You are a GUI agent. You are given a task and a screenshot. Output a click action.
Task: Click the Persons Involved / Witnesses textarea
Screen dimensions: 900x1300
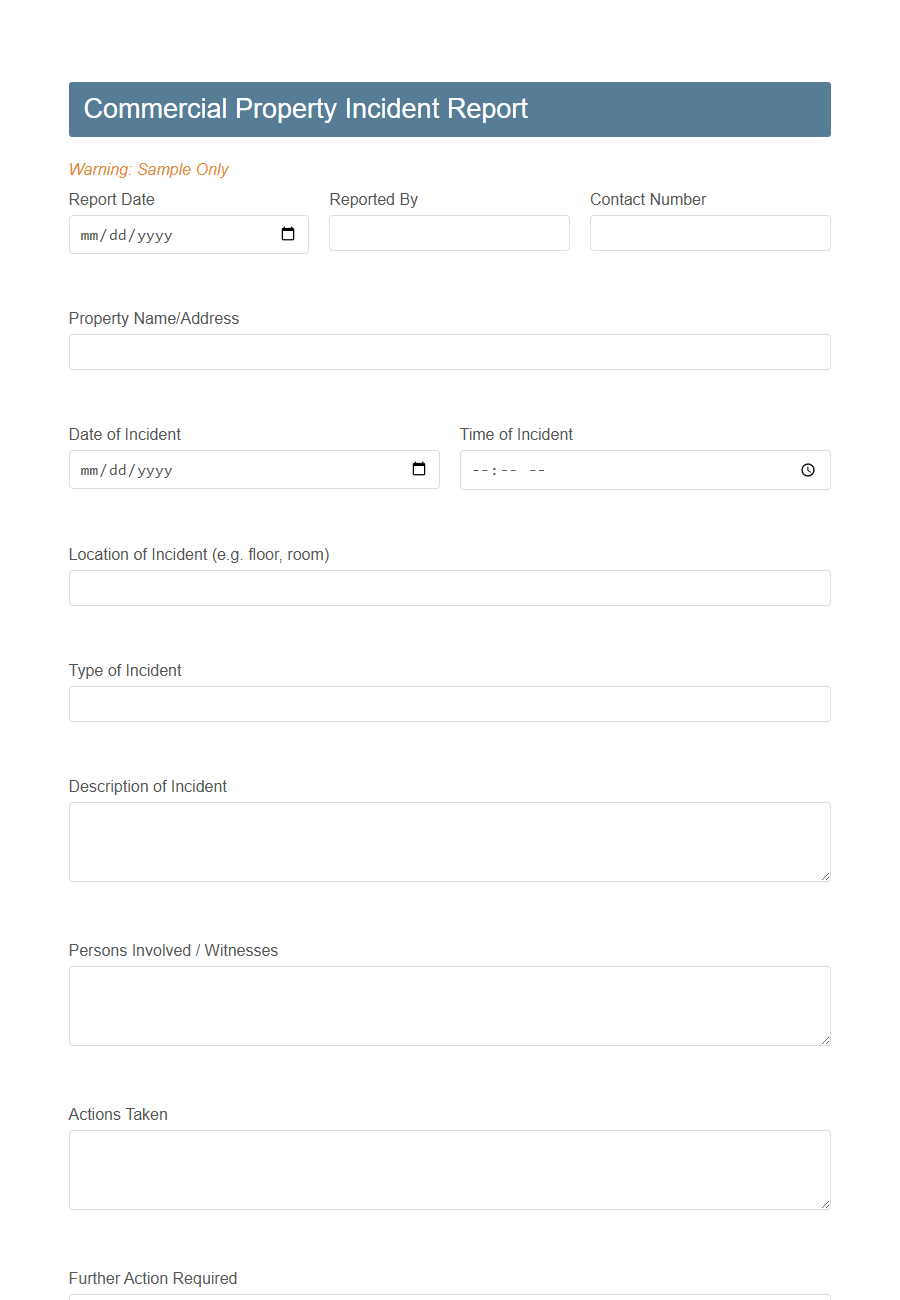(449, 1005)
